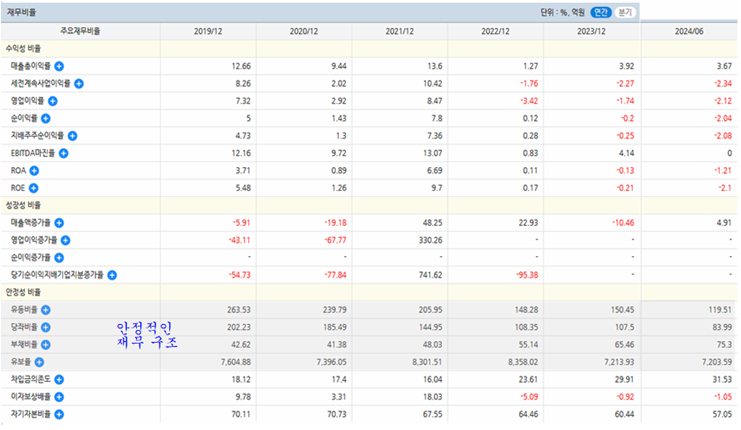This screenshot has width=741, height=430.
Task: Click the 유보율 row label
Action: 20,361
